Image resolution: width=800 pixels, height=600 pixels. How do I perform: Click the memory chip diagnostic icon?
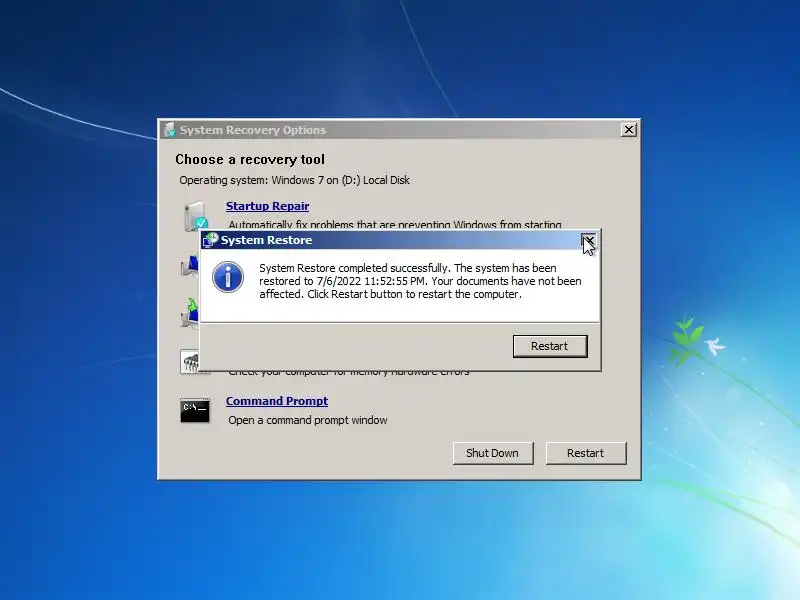189,362
